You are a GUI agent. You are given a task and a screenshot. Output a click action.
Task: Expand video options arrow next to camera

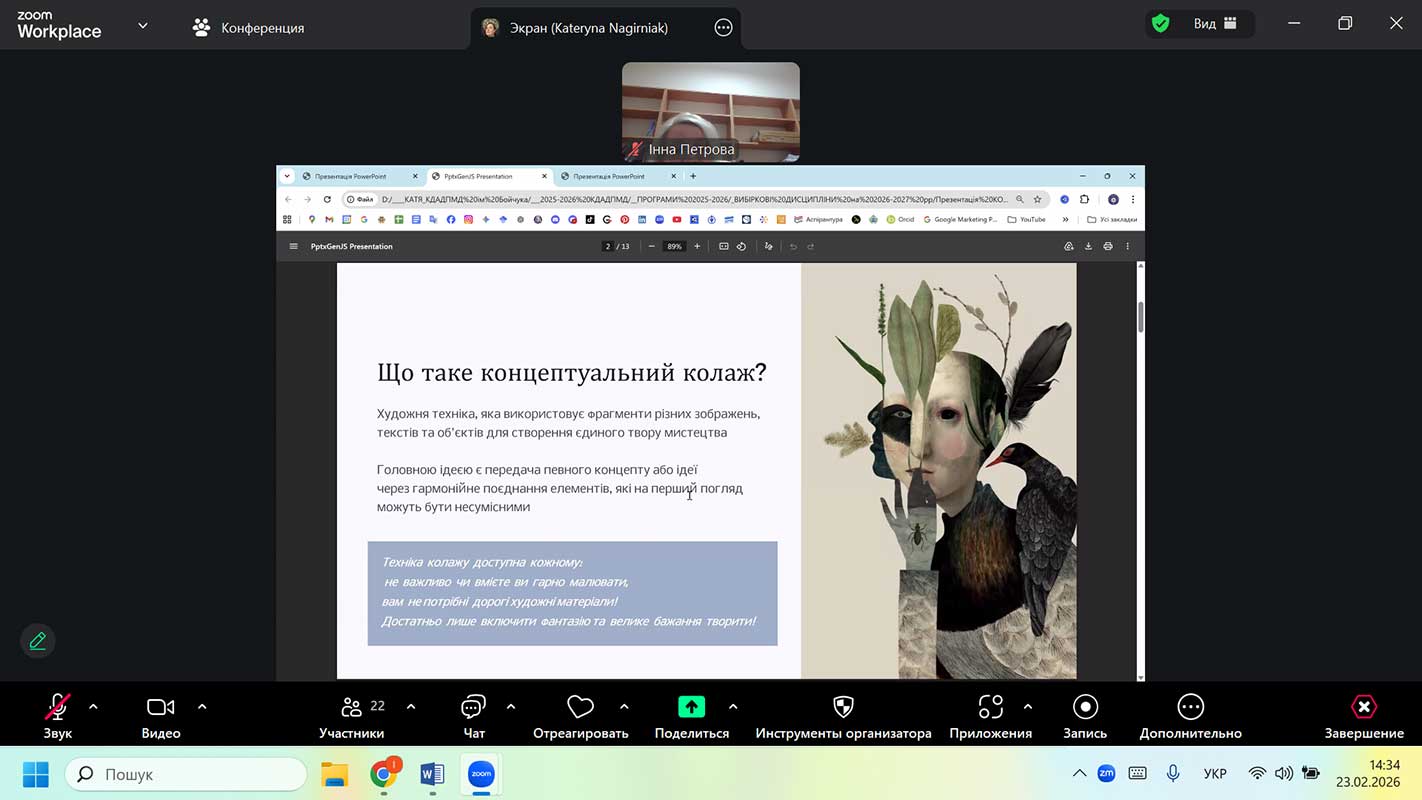pos(202,707)
